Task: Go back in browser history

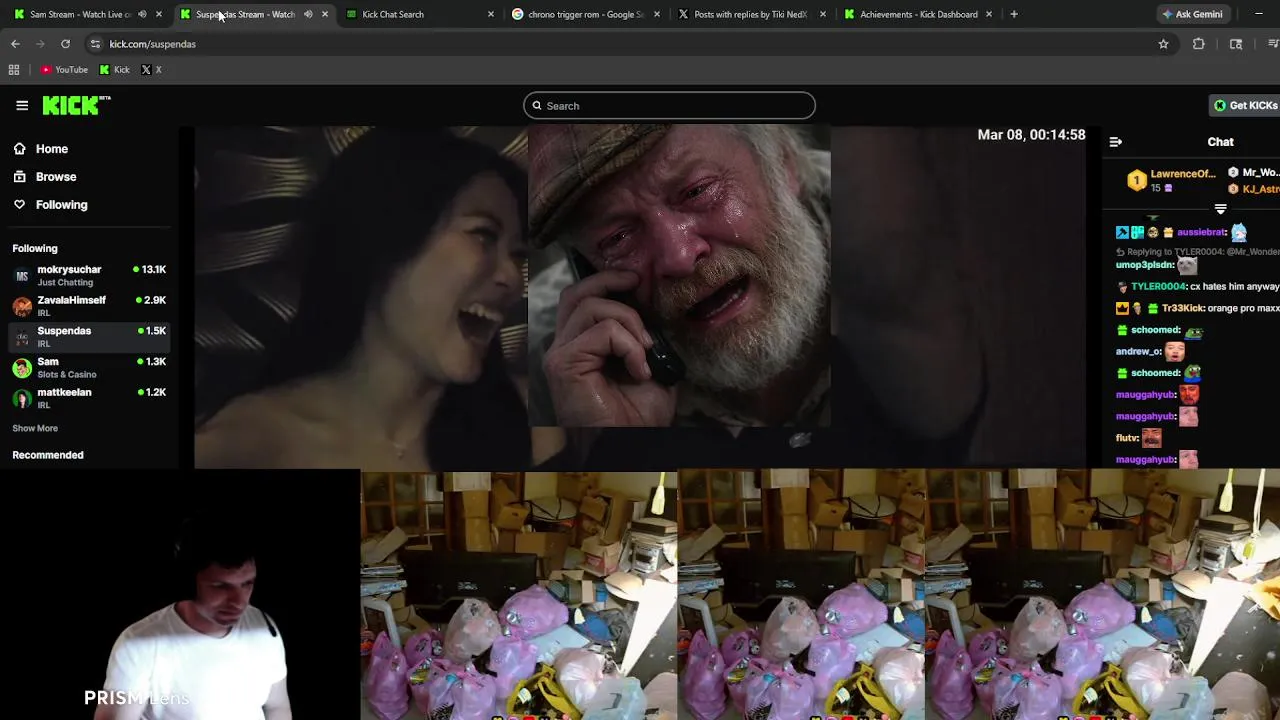Action: [15, 44]
